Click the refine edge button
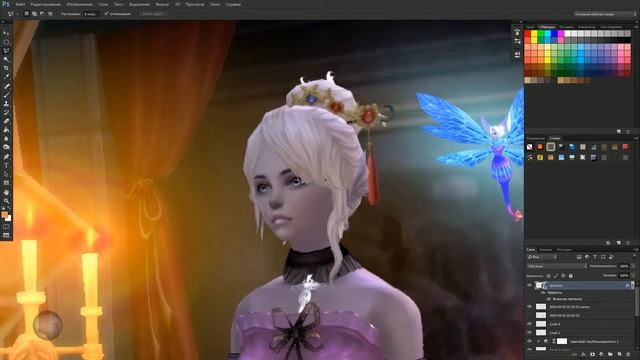Image resolution: width=640 pixels, height=360 pixels. (152, 13)
